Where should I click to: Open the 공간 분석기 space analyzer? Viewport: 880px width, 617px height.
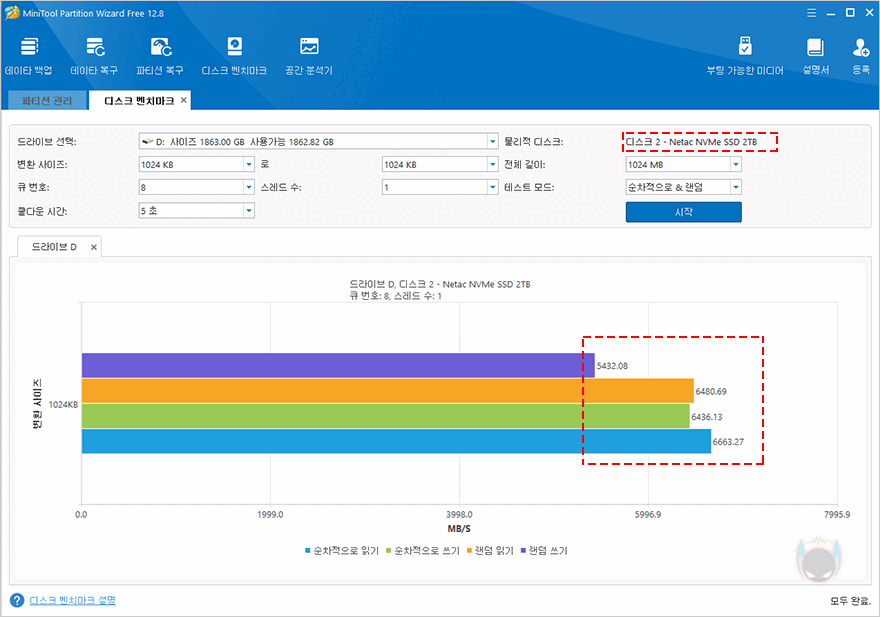(x=309, y=56)
